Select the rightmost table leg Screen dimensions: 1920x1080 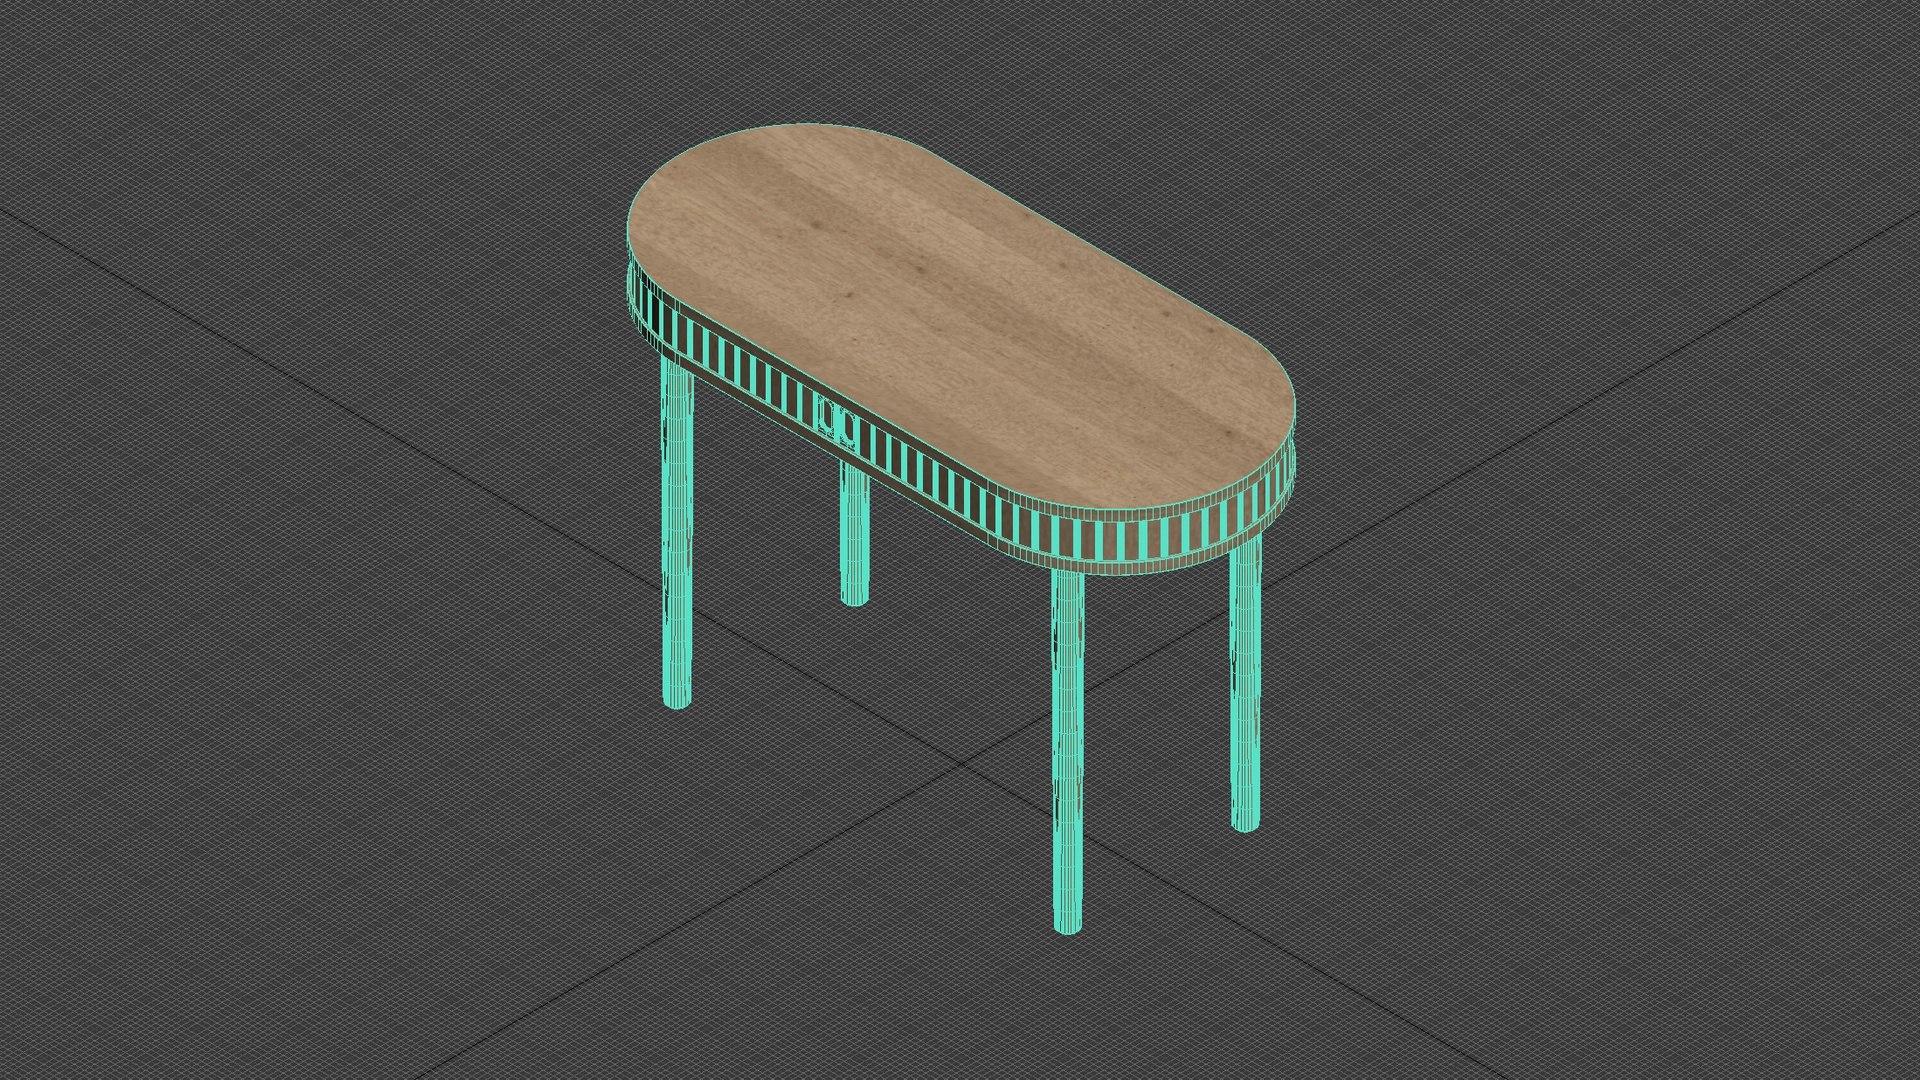1245,685
